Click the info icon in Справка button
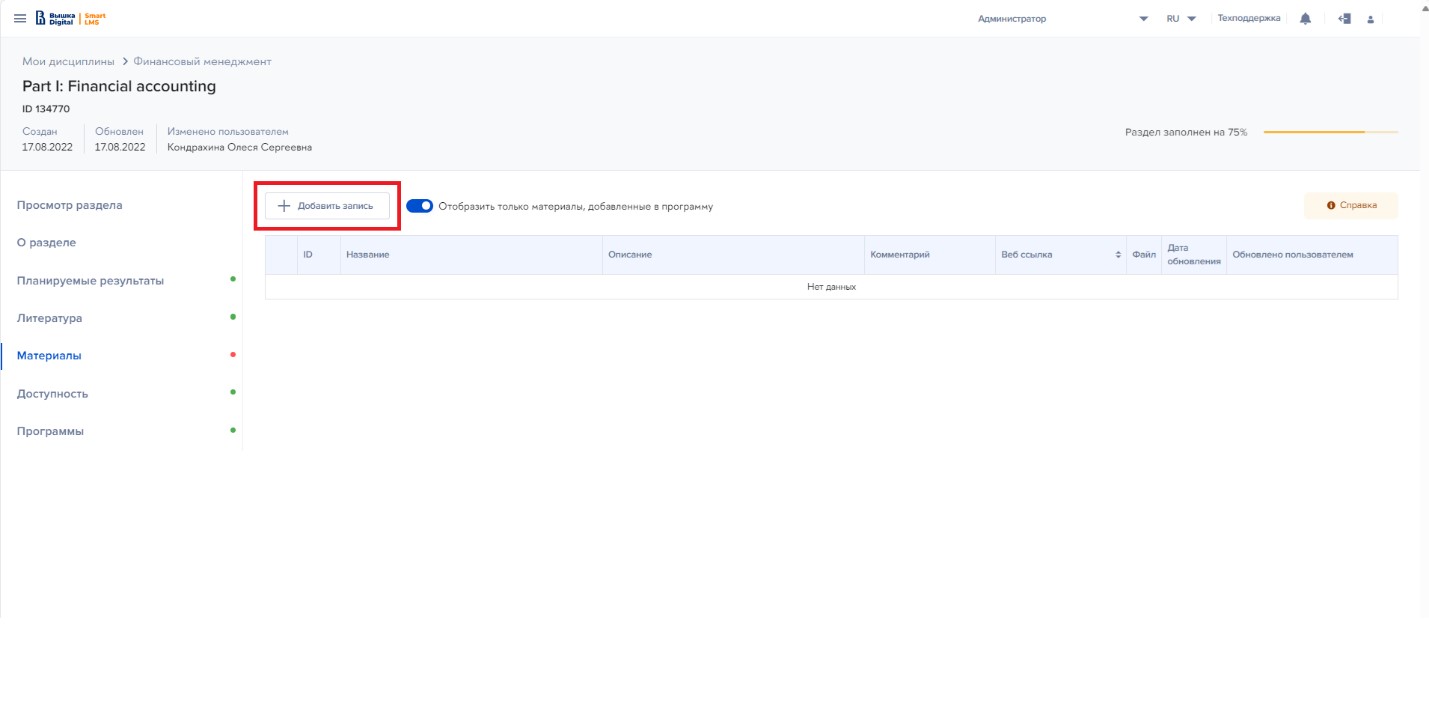 (x=1331, y=206)
